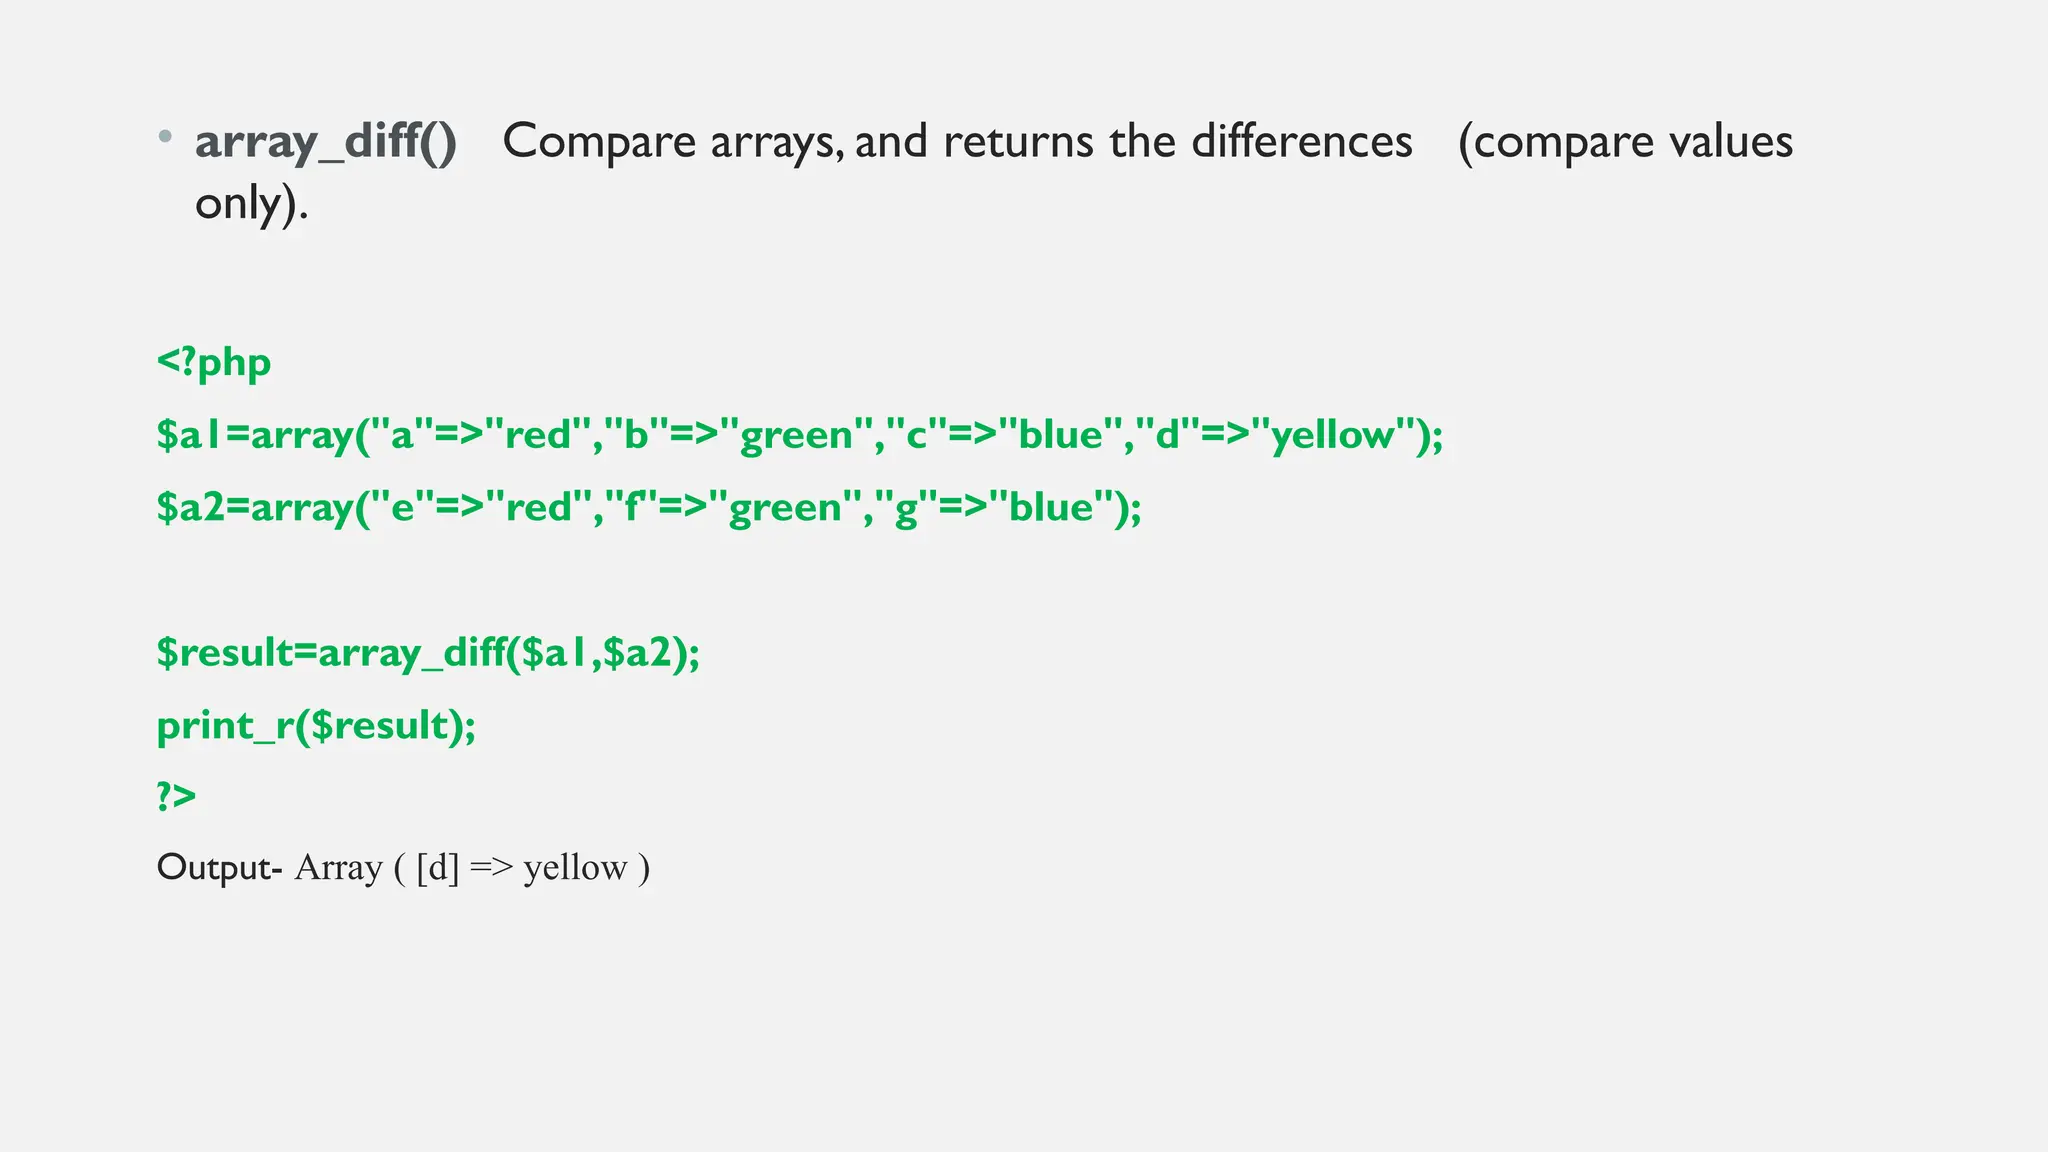Click the opening <?php tag
Image resolution: width=2048 pixels, height=1152 pixels.
click(x=214, y=362)
